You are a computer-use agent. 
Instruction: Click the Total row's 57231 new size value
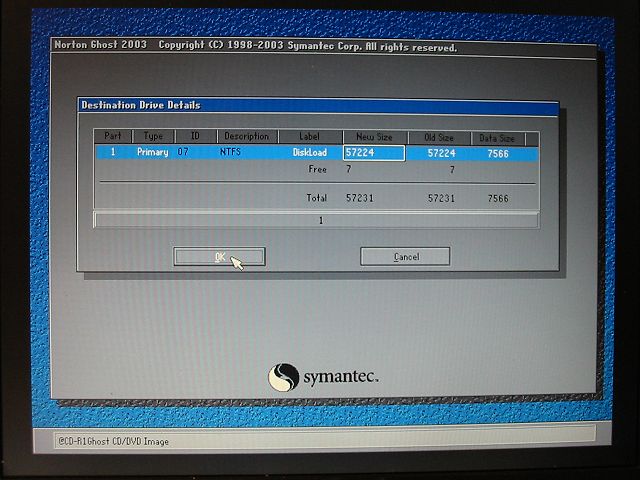[360, 199]
